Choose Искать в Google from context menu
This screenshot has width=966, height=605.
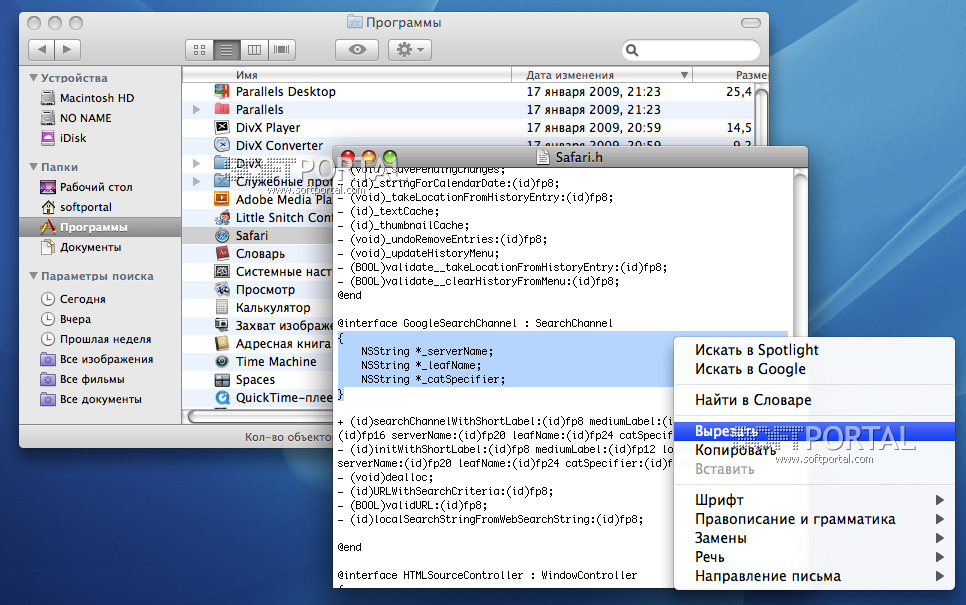(814, 369)
